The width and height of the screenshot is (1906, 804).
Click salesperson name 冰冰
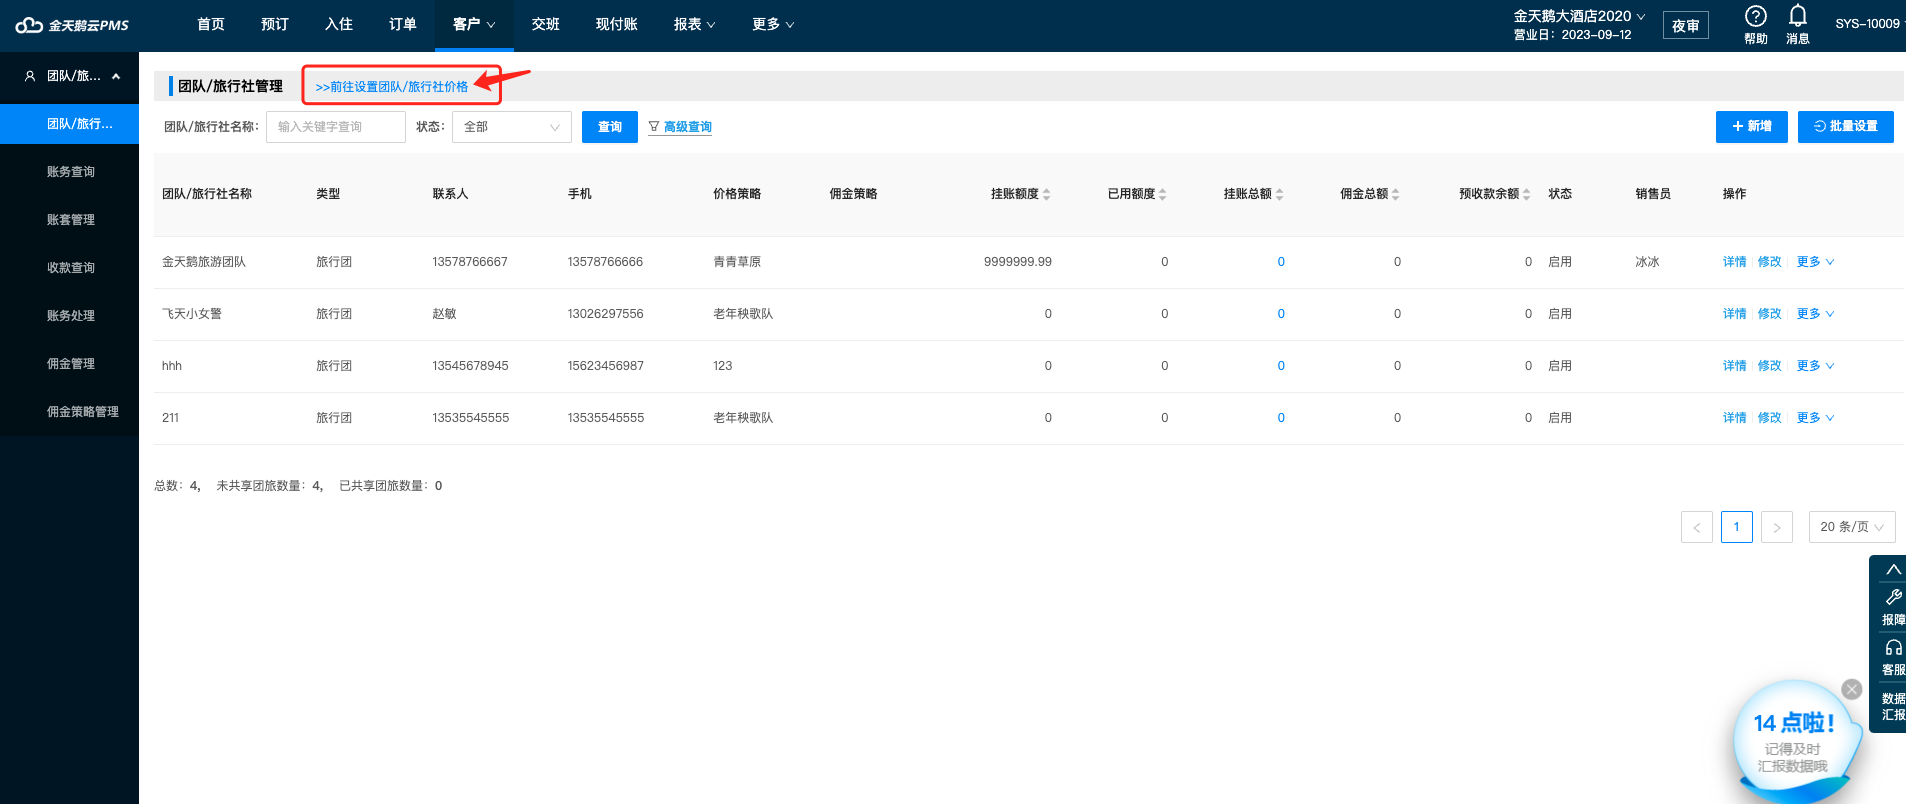tap(1647, 262)
